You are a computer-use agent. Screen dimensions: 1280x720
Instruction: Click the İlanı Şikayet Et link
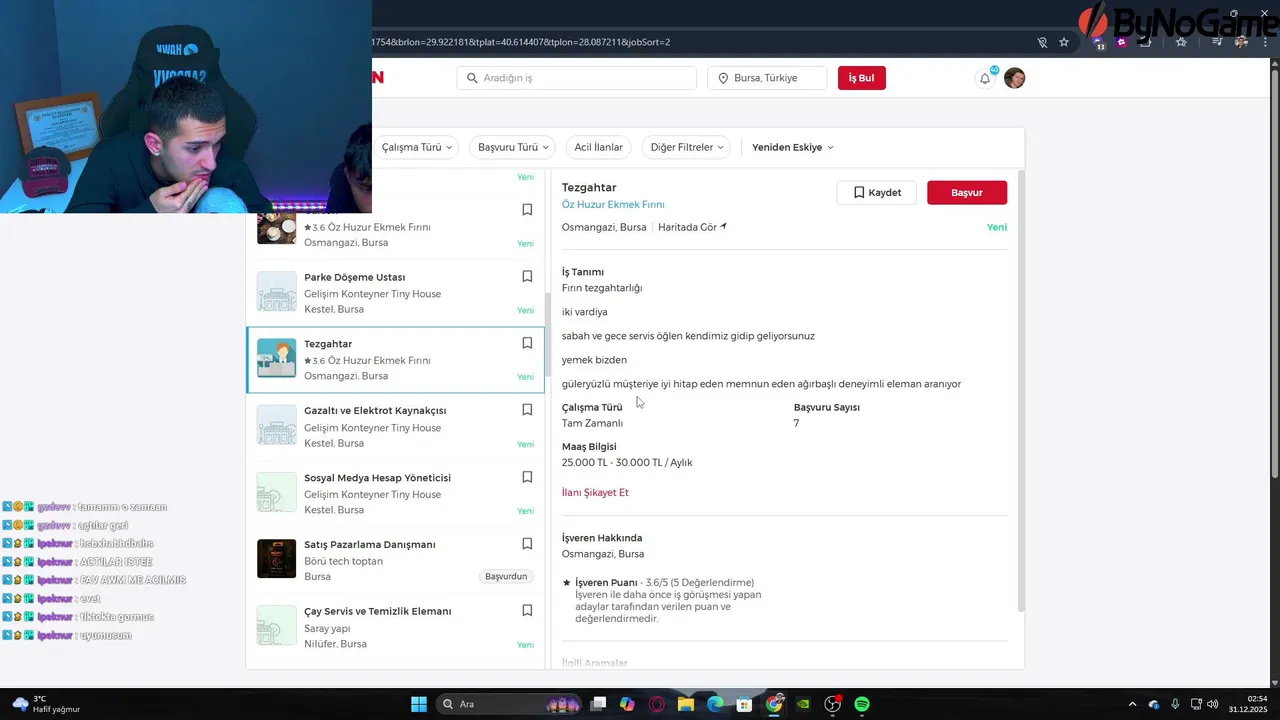(x=595, y=492)
